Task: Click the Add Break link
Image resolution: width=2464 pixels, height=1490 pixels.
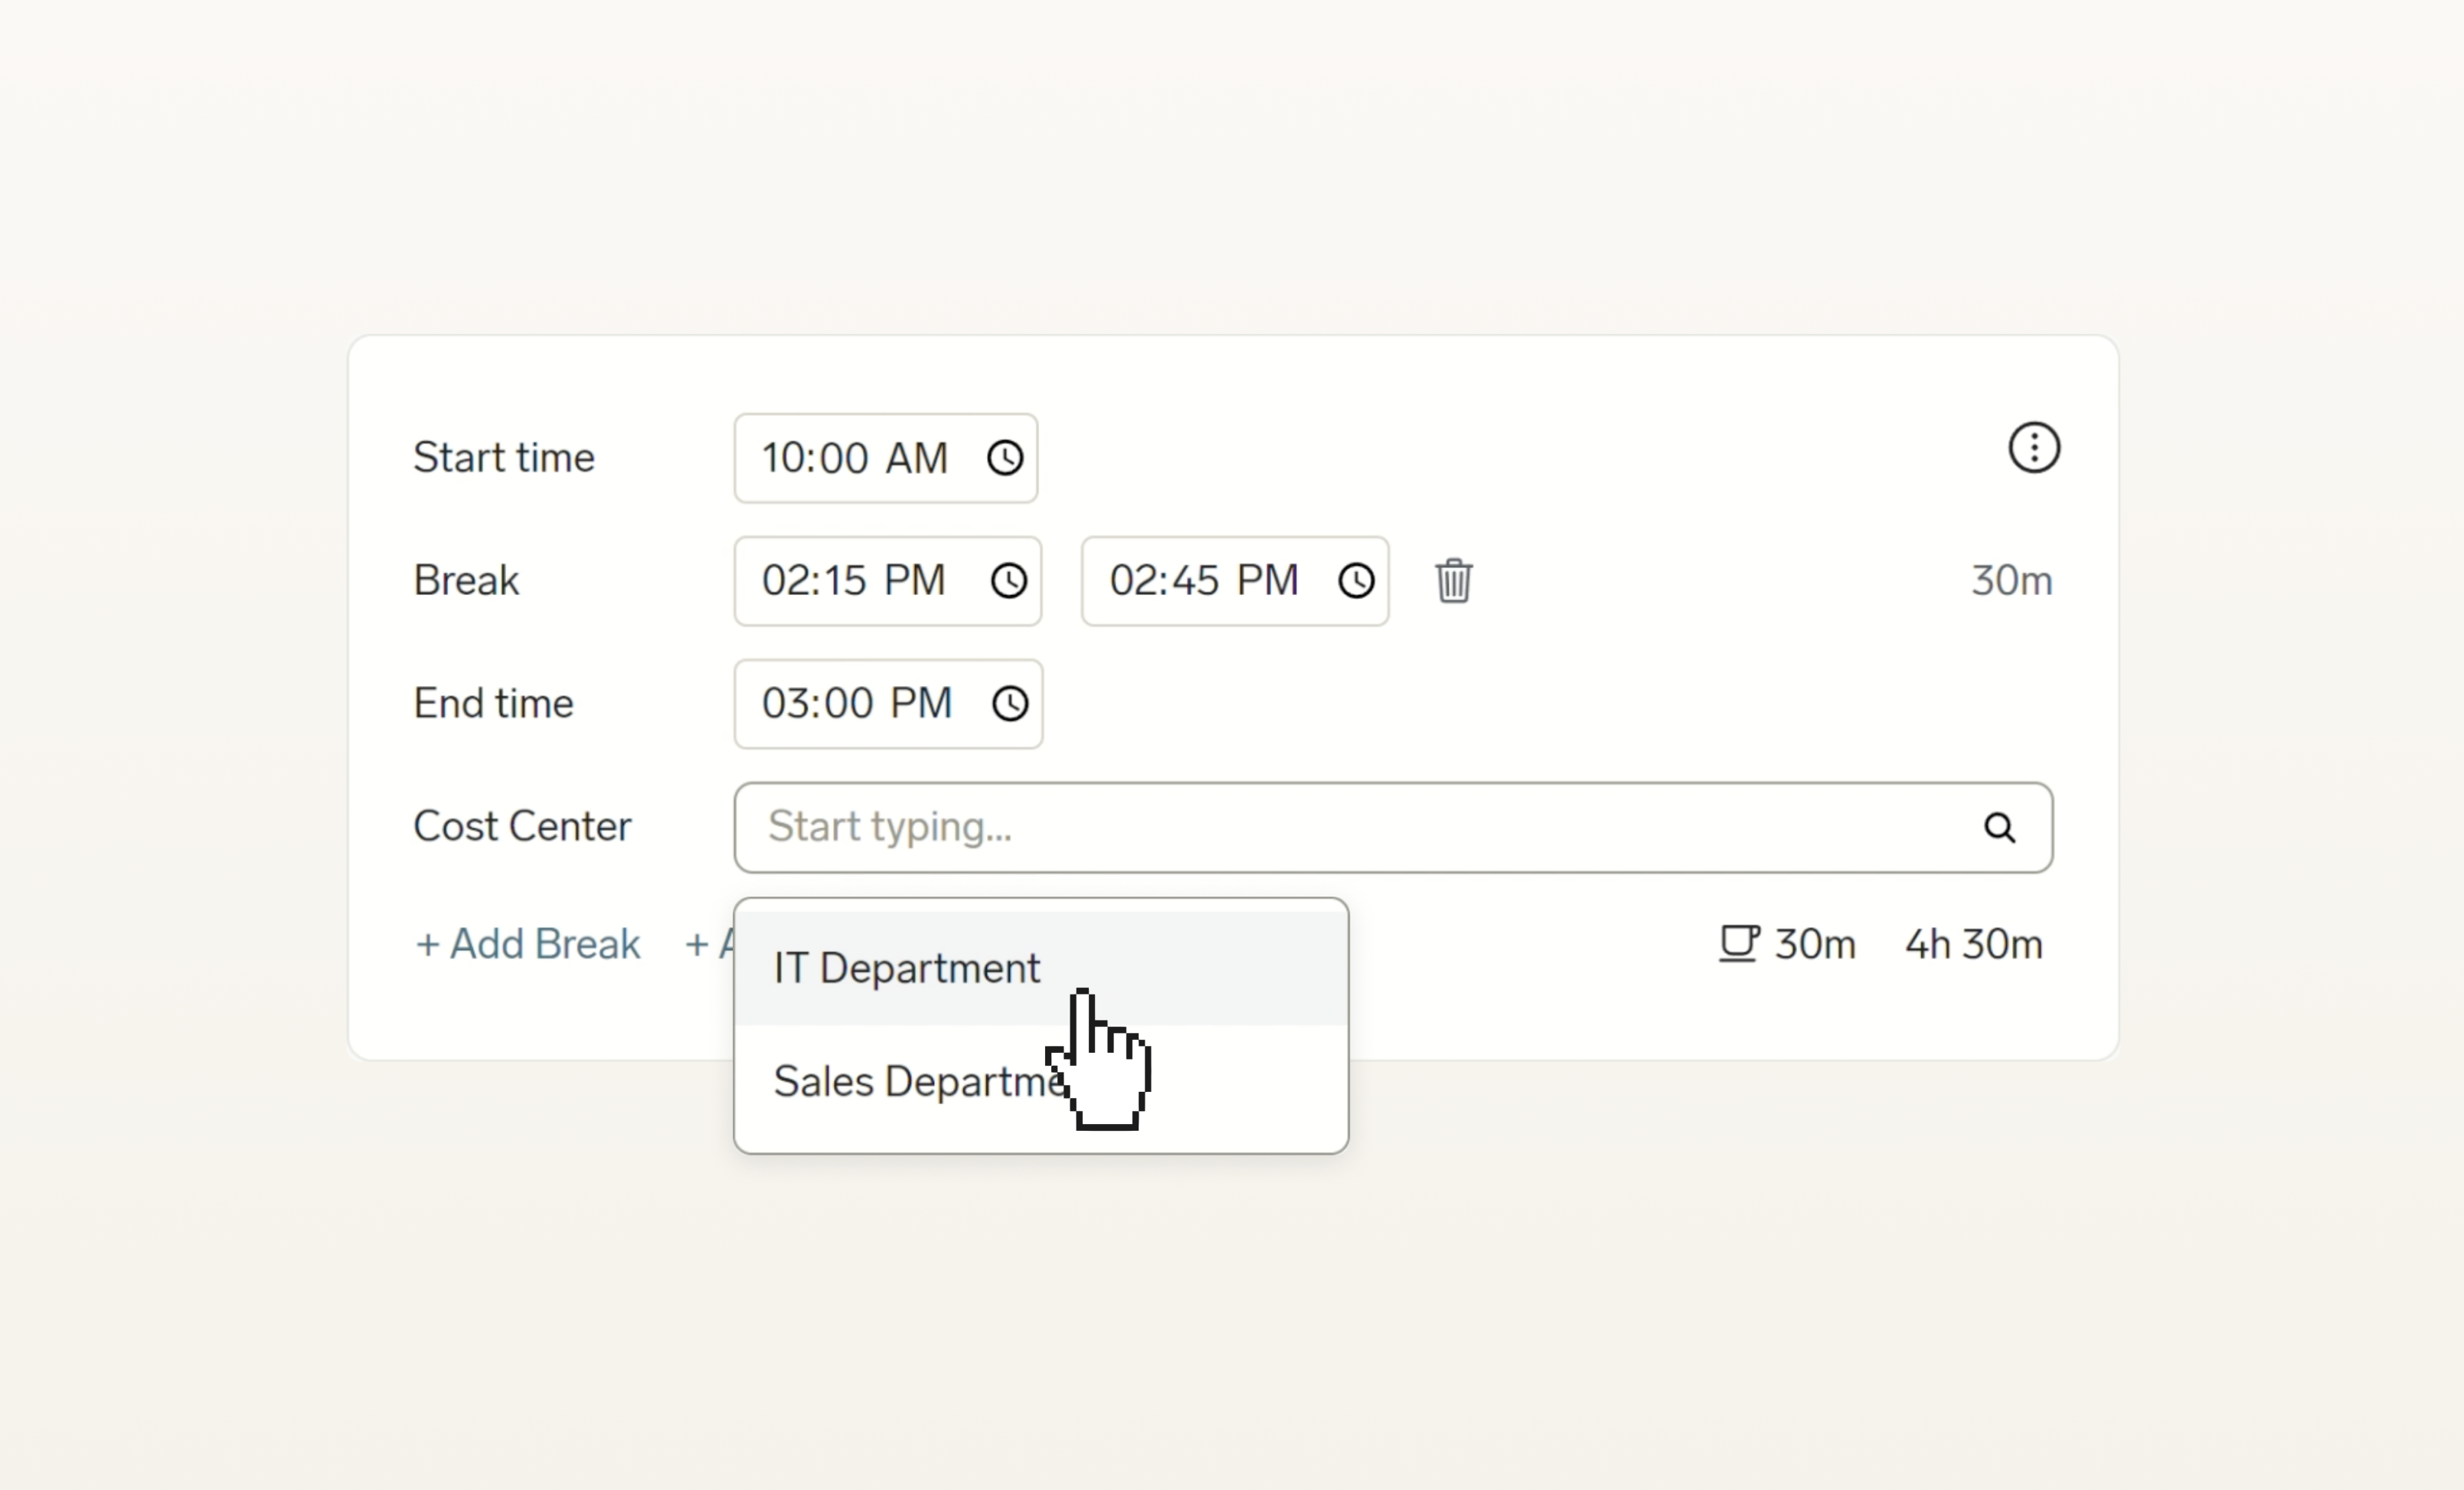Action: click(527, 943)
